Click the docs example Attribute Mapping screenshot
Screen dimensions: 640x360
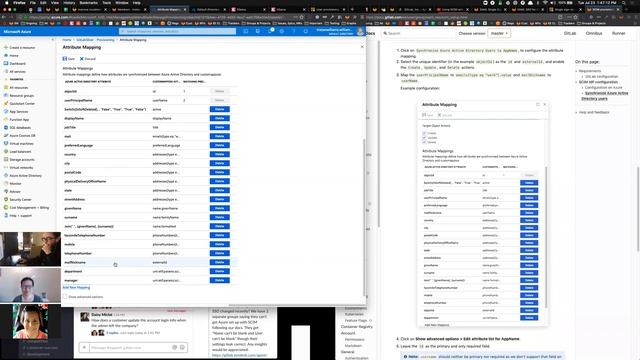(x=483, y=213)
